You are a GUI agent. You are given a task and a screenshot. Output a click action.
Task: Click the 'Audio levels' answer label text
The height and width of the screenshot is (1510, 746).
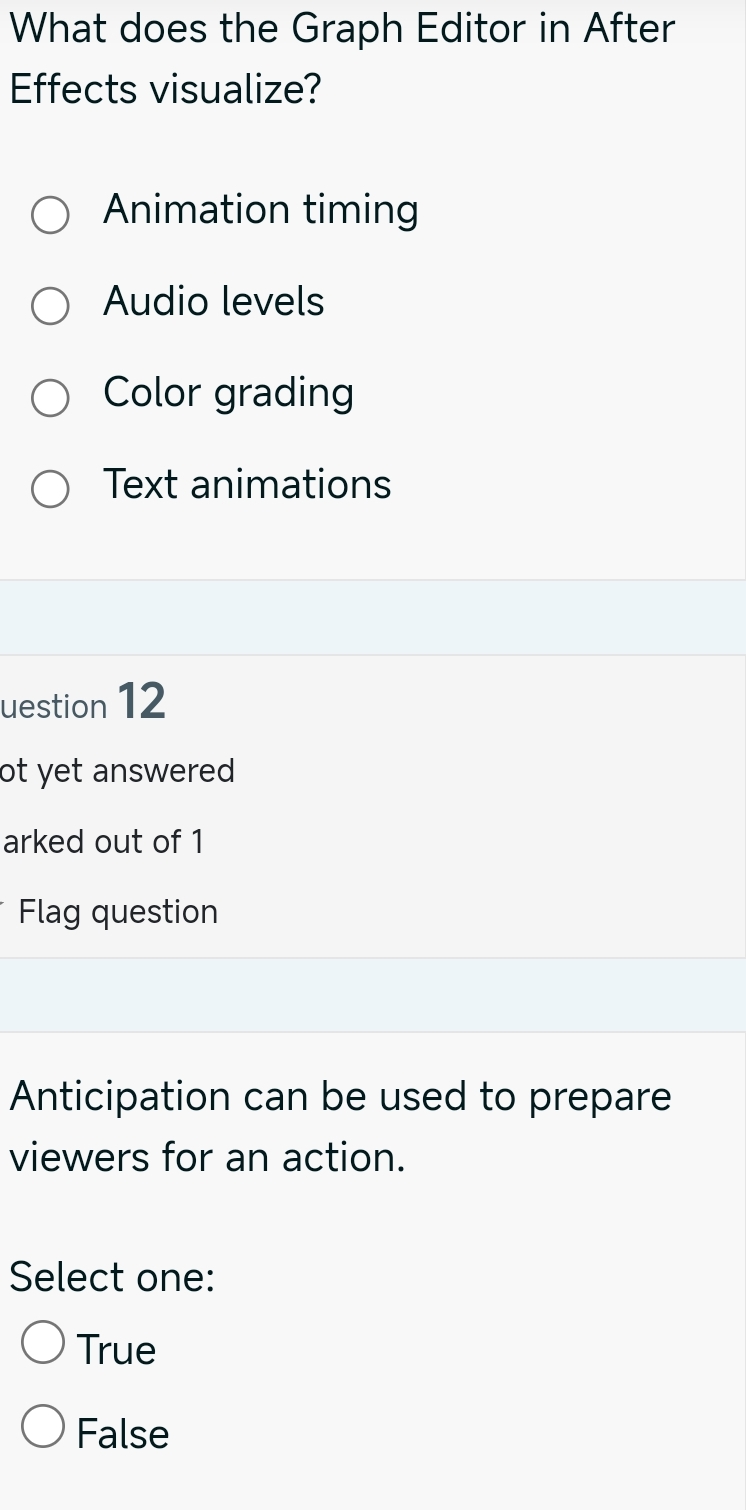coord(214,302)
